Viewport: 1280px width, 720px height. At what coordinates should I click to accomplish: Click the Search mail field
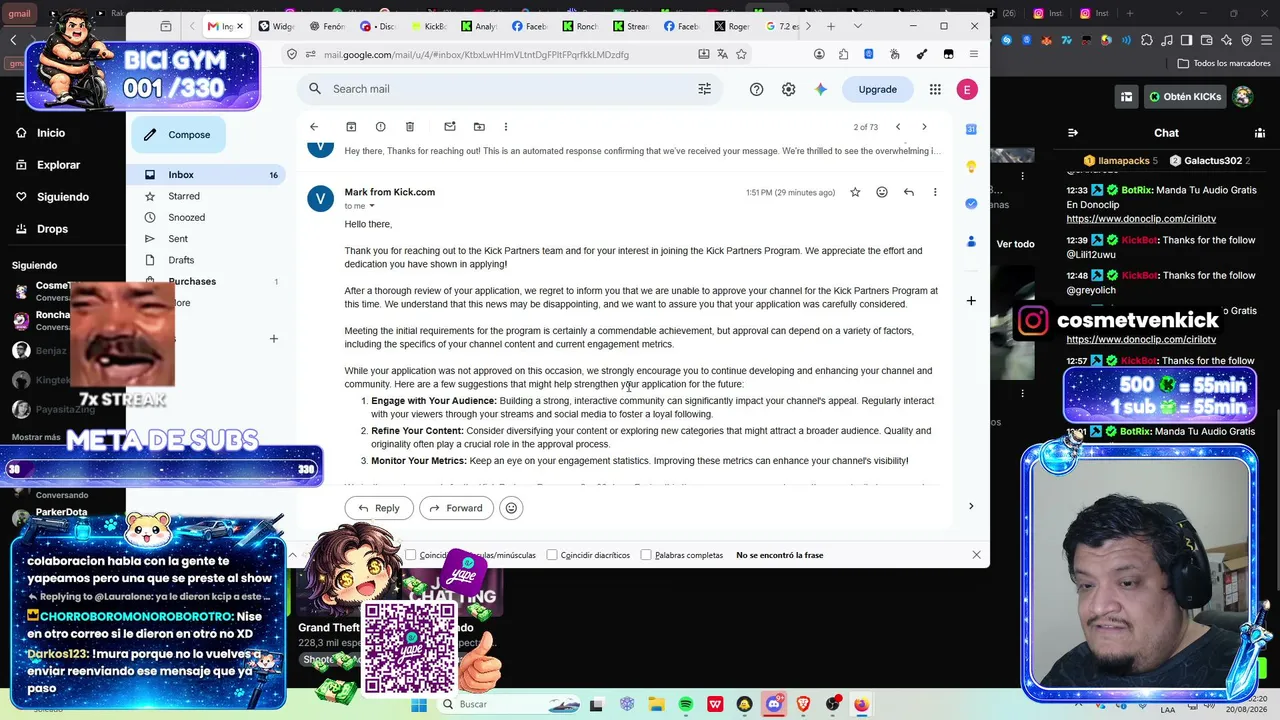[510, 89]
